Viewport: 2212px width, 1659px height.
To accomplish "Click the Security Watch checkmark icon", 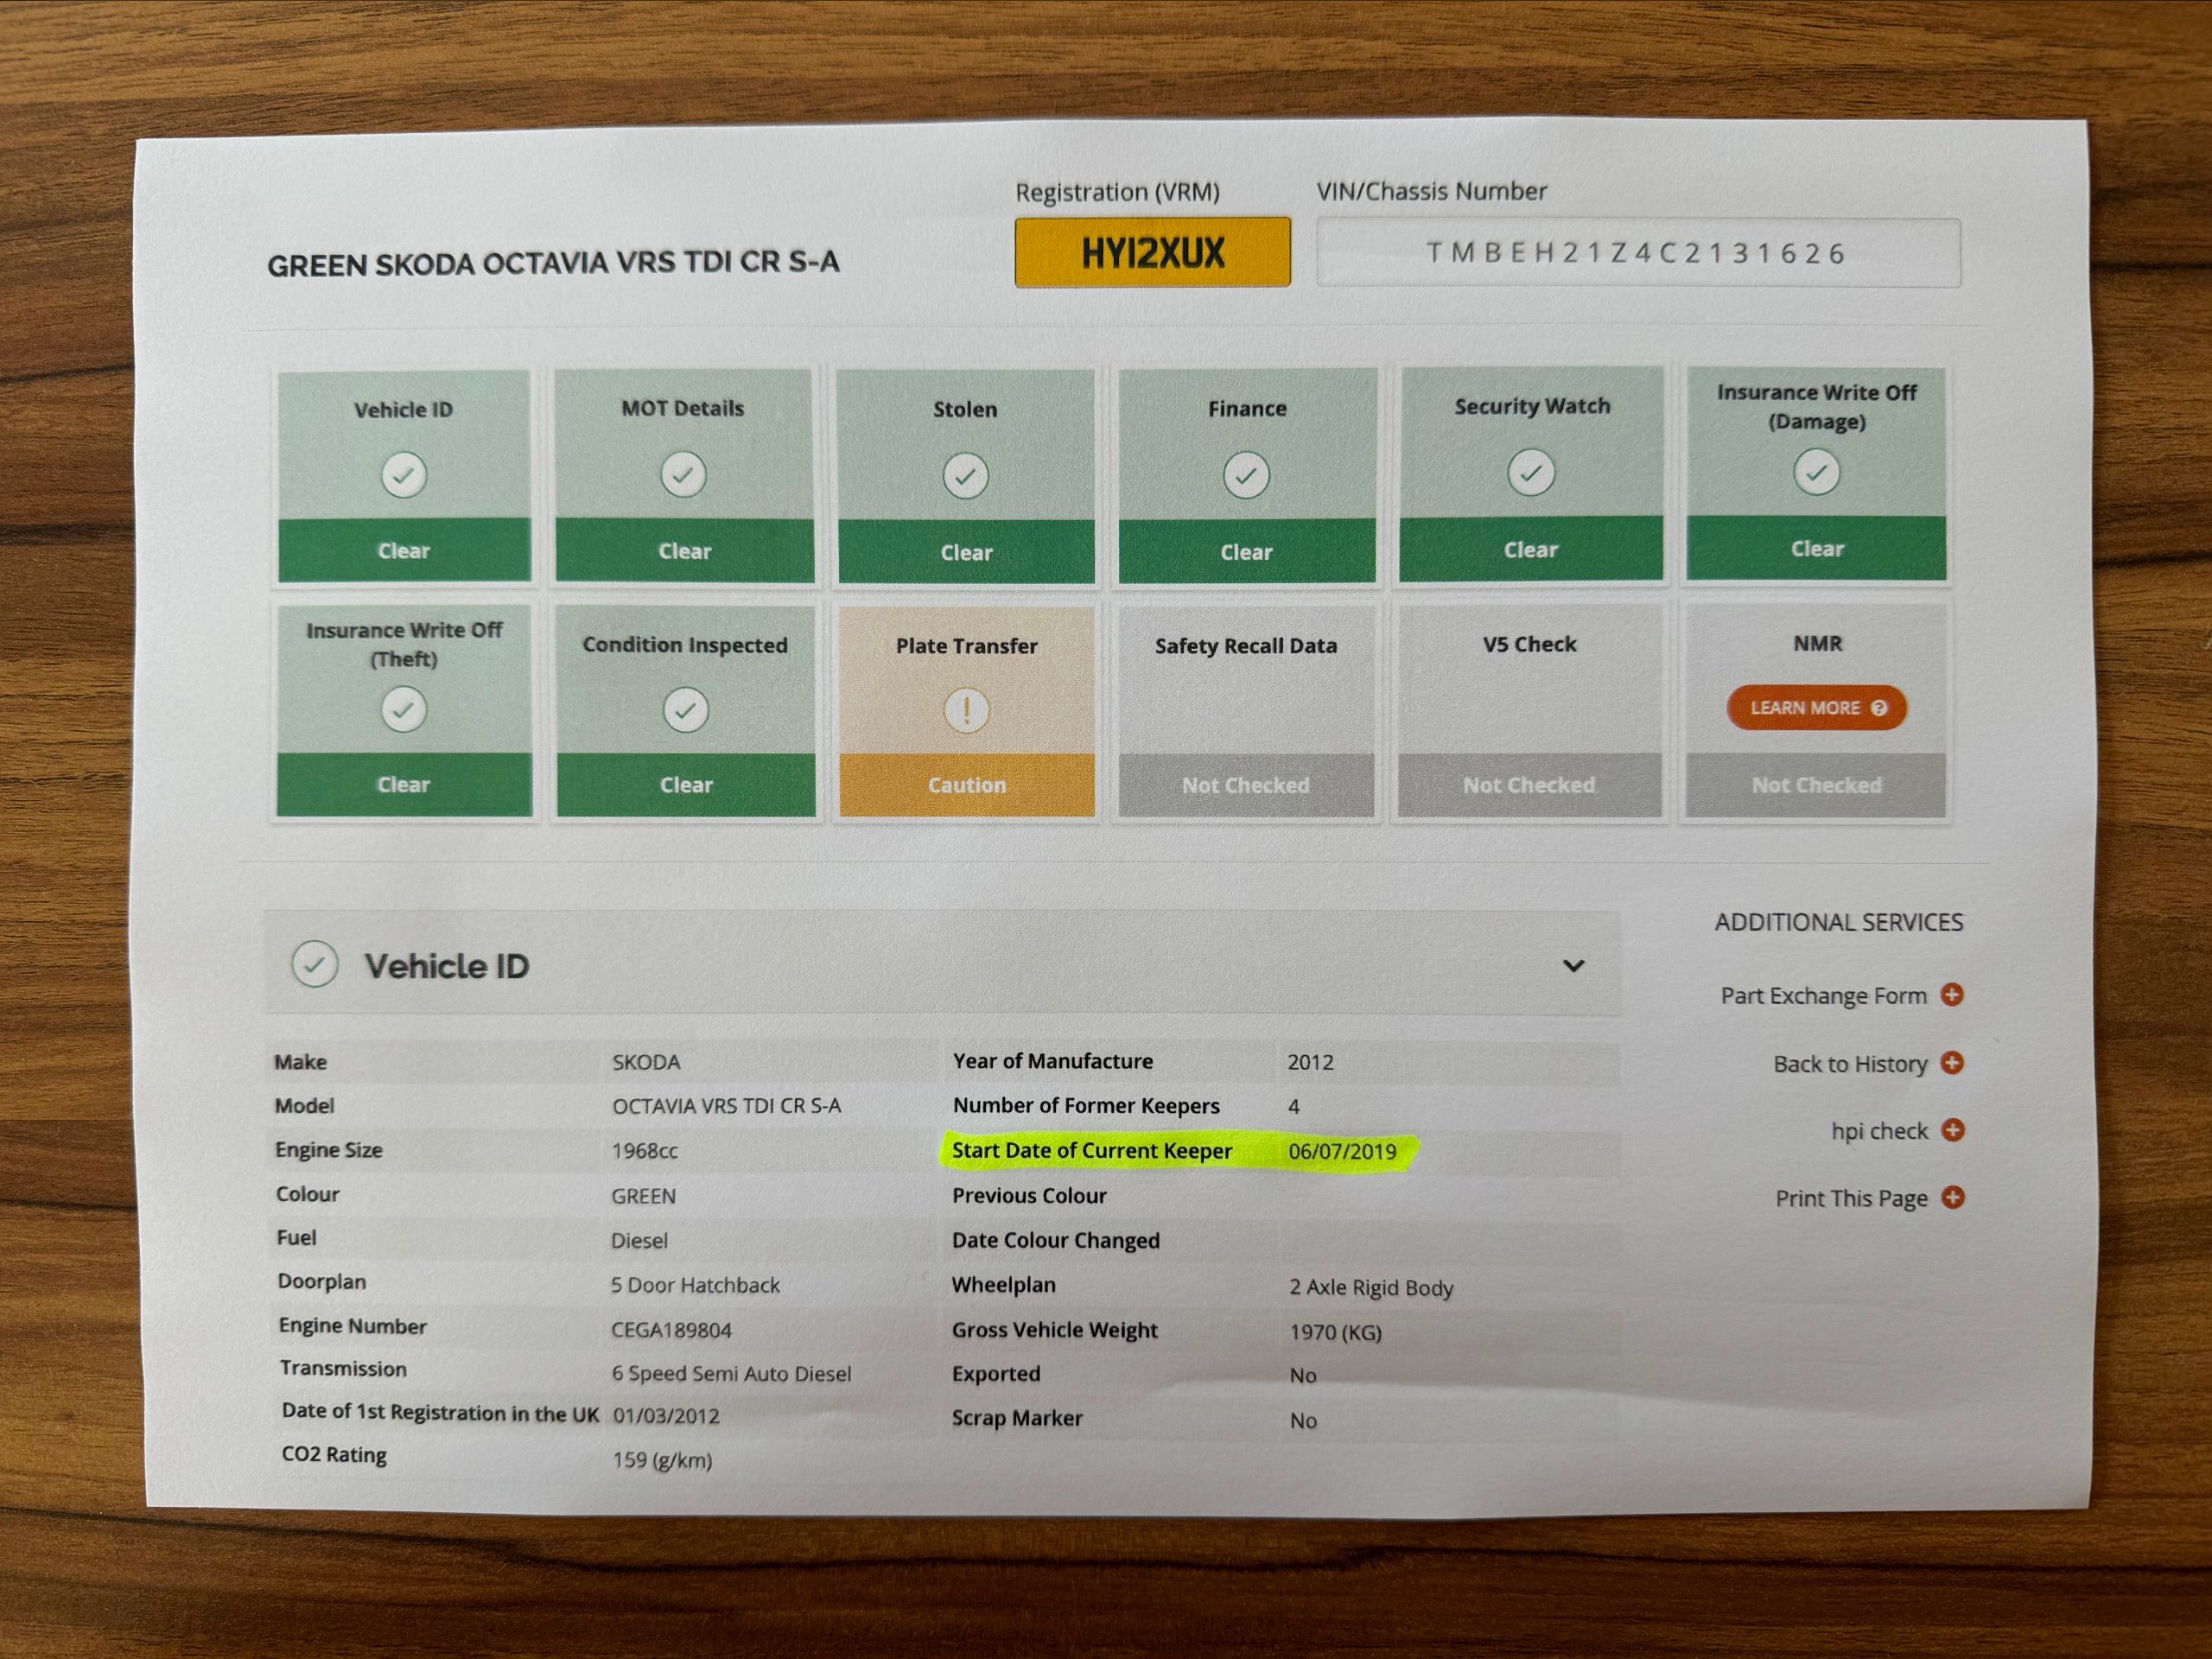I will point(1531,472).
